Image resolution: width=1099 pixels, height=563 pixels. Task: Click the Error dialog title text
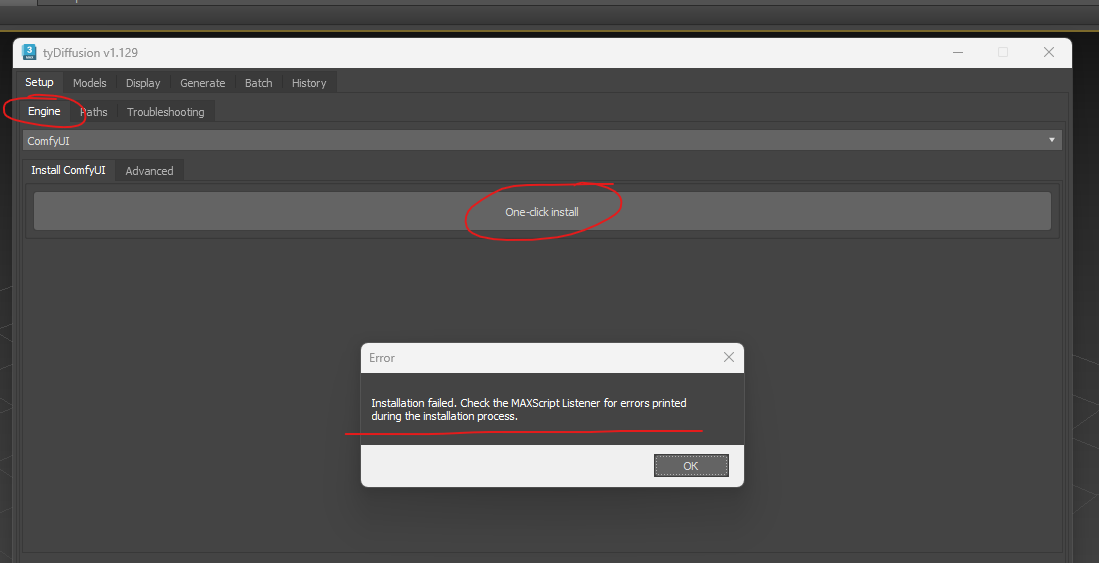pyautogui.click(x=382, y=358)
